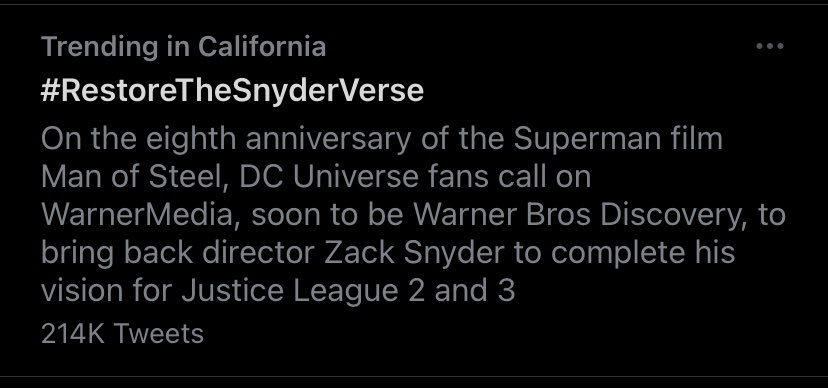
Task: Click the word "Tweets" below the description
Action: [x=158, y=334]
